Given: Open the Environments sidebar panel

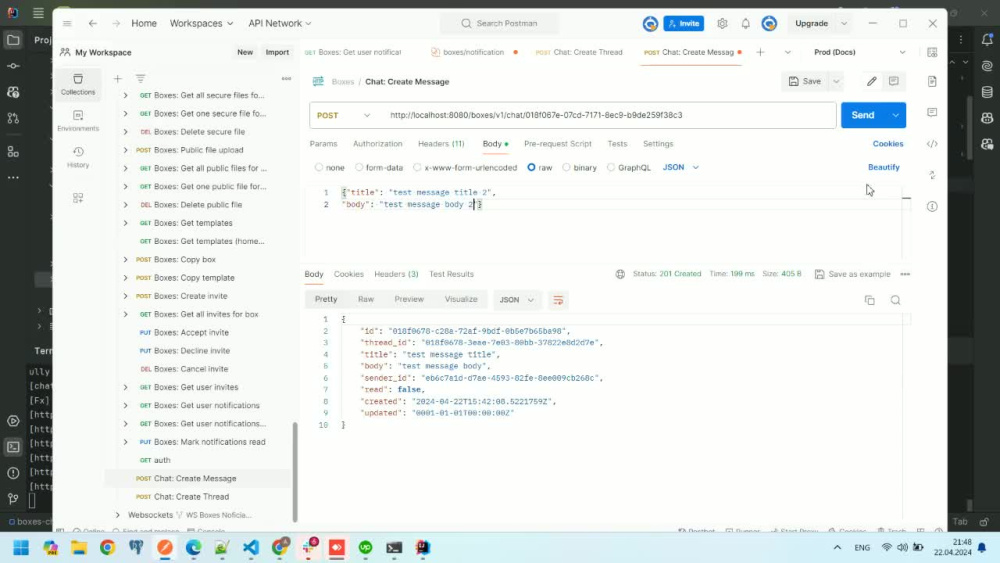Looking at the screenshot, I should [x=78, y=121].
